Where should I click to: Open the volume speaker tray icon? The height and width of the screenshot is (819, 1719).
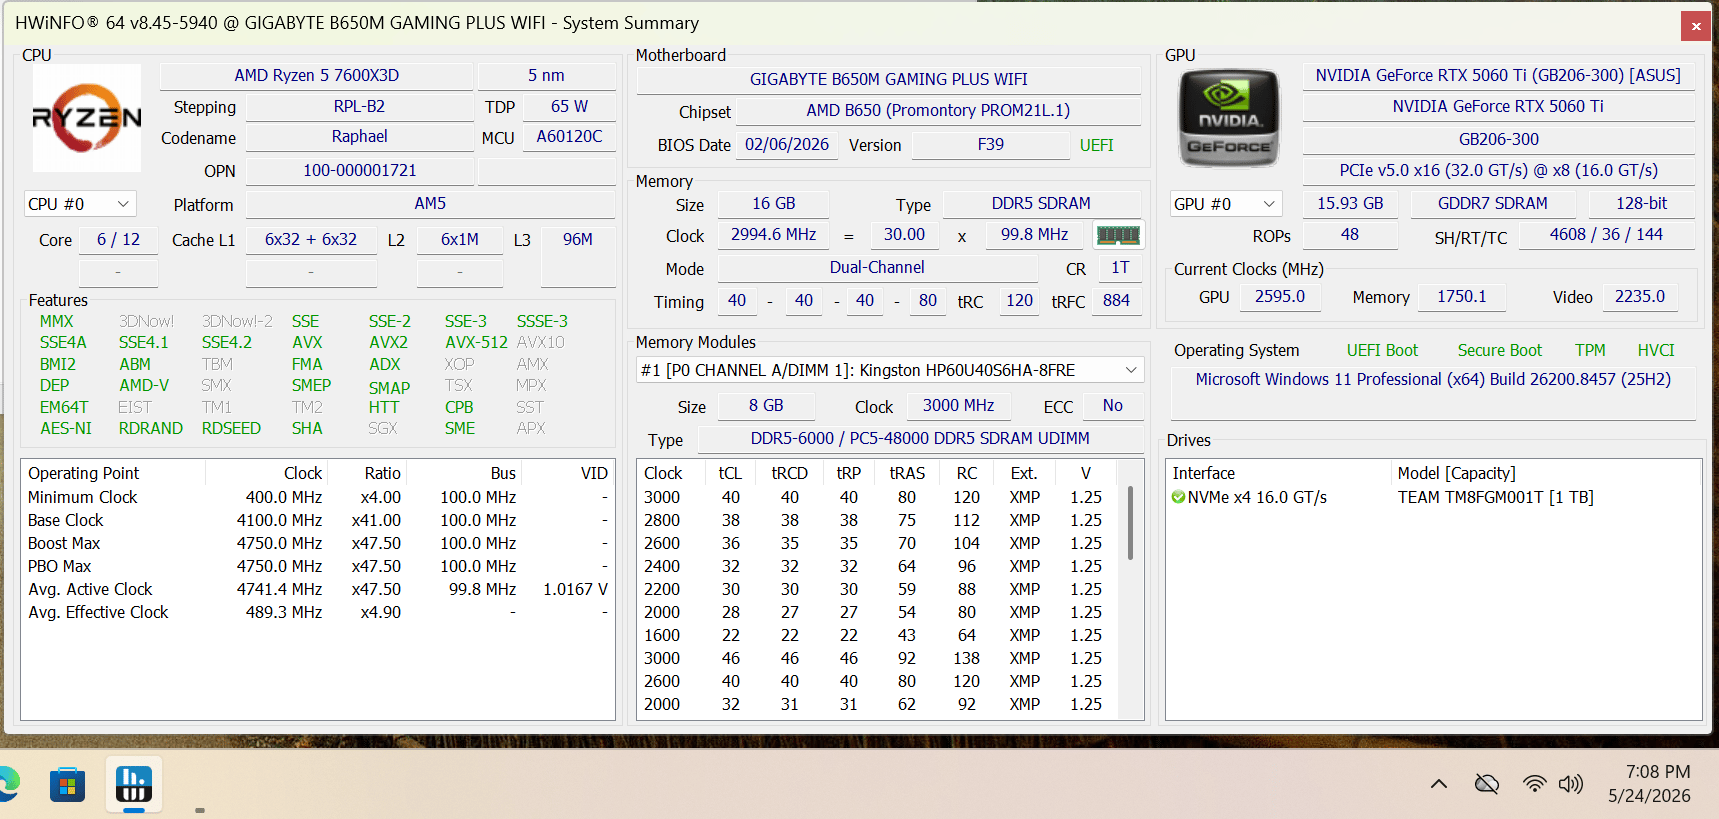tap(1571, 784)
